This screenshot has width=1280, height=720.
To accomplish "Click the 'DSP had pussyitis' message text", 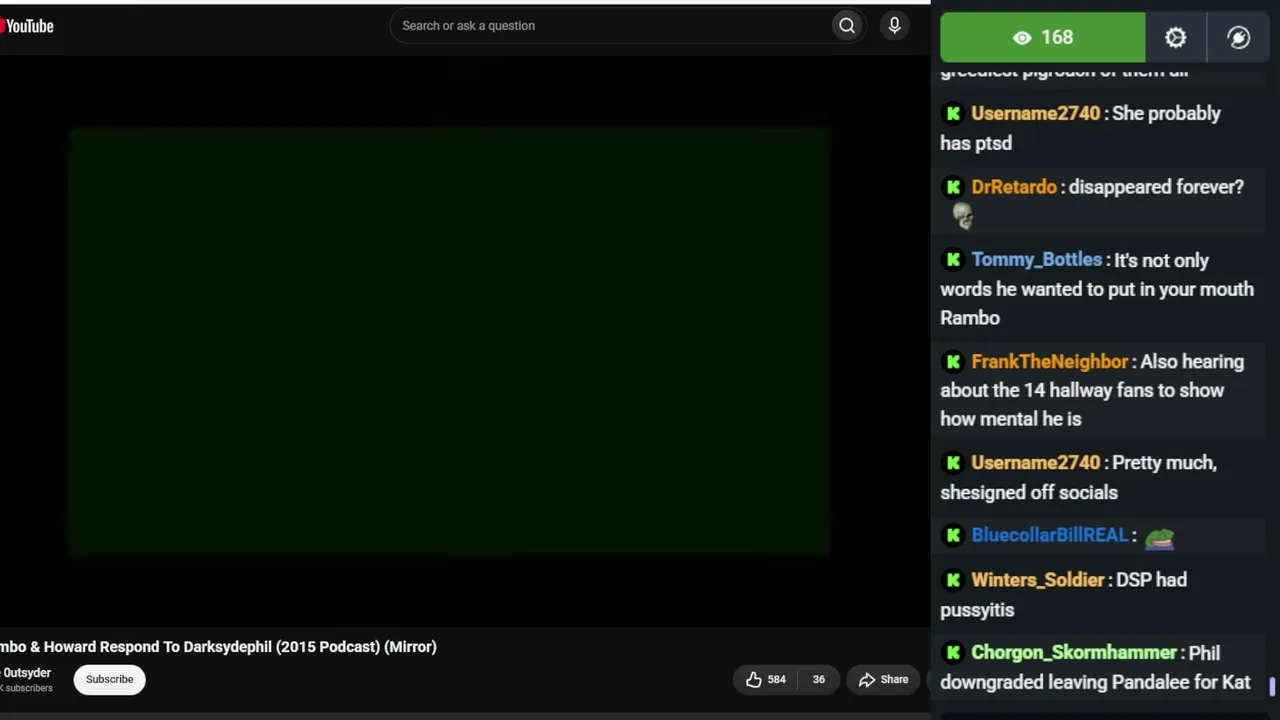I will [x=1064, y=595].
